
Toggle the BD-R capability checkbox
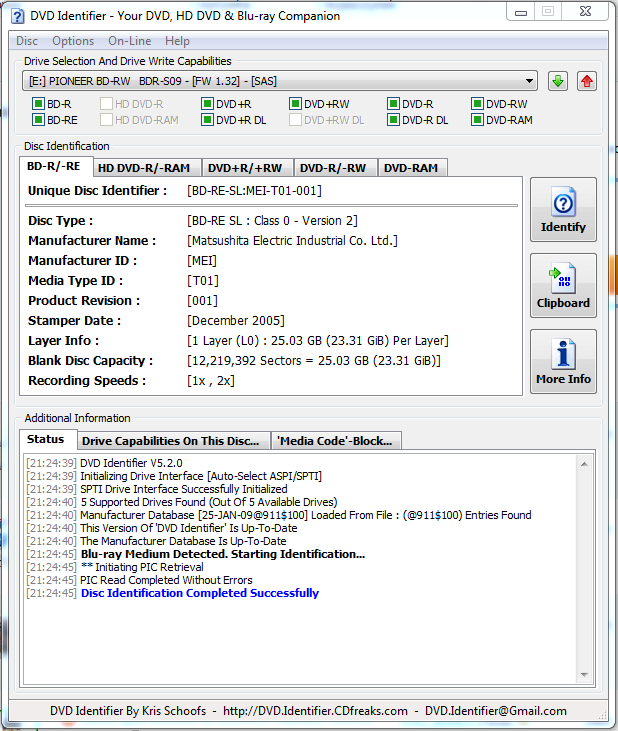point(38,103)
